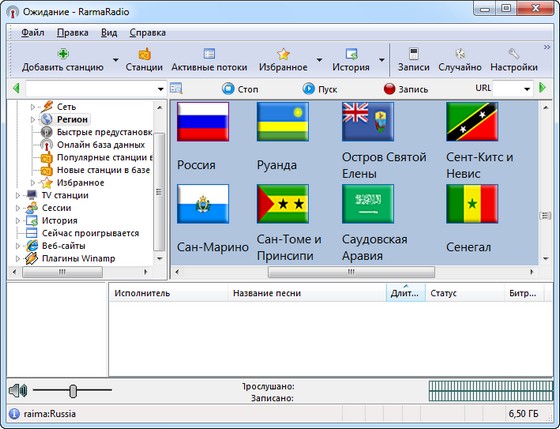Click the Stop (Стоп) playback button
Viewport: 560px width, 429px height.
coord(228,89)
